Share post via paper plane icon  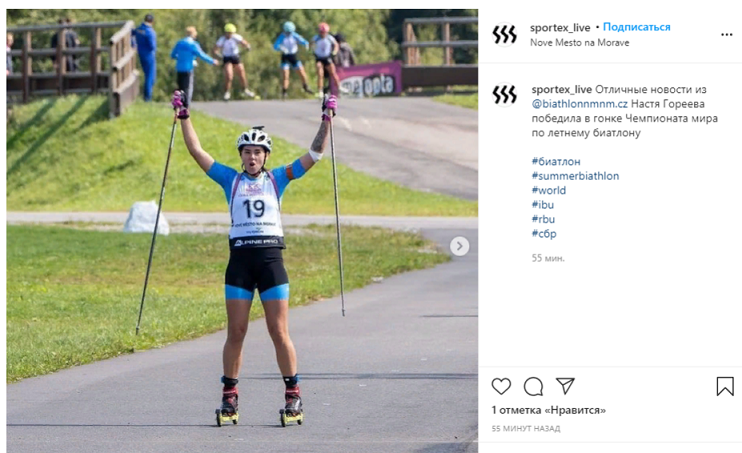coord(565,386)
